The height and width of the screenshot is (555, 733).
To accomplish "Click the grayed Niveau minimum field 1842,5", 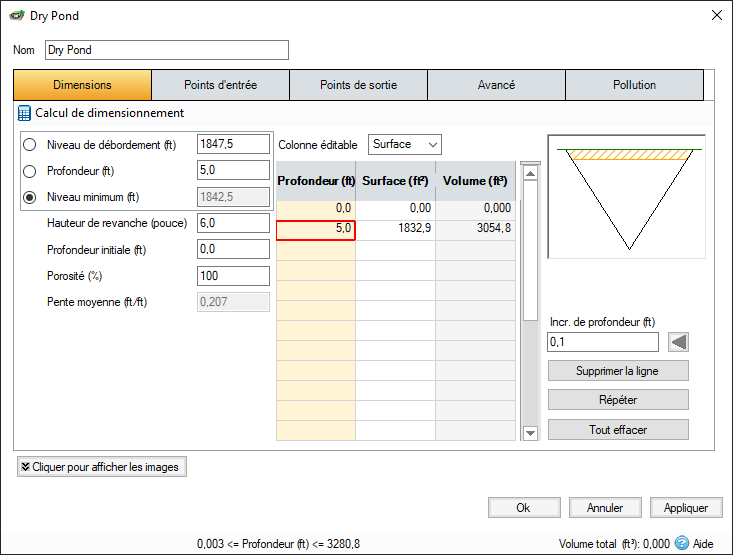I will click(233, 197).
